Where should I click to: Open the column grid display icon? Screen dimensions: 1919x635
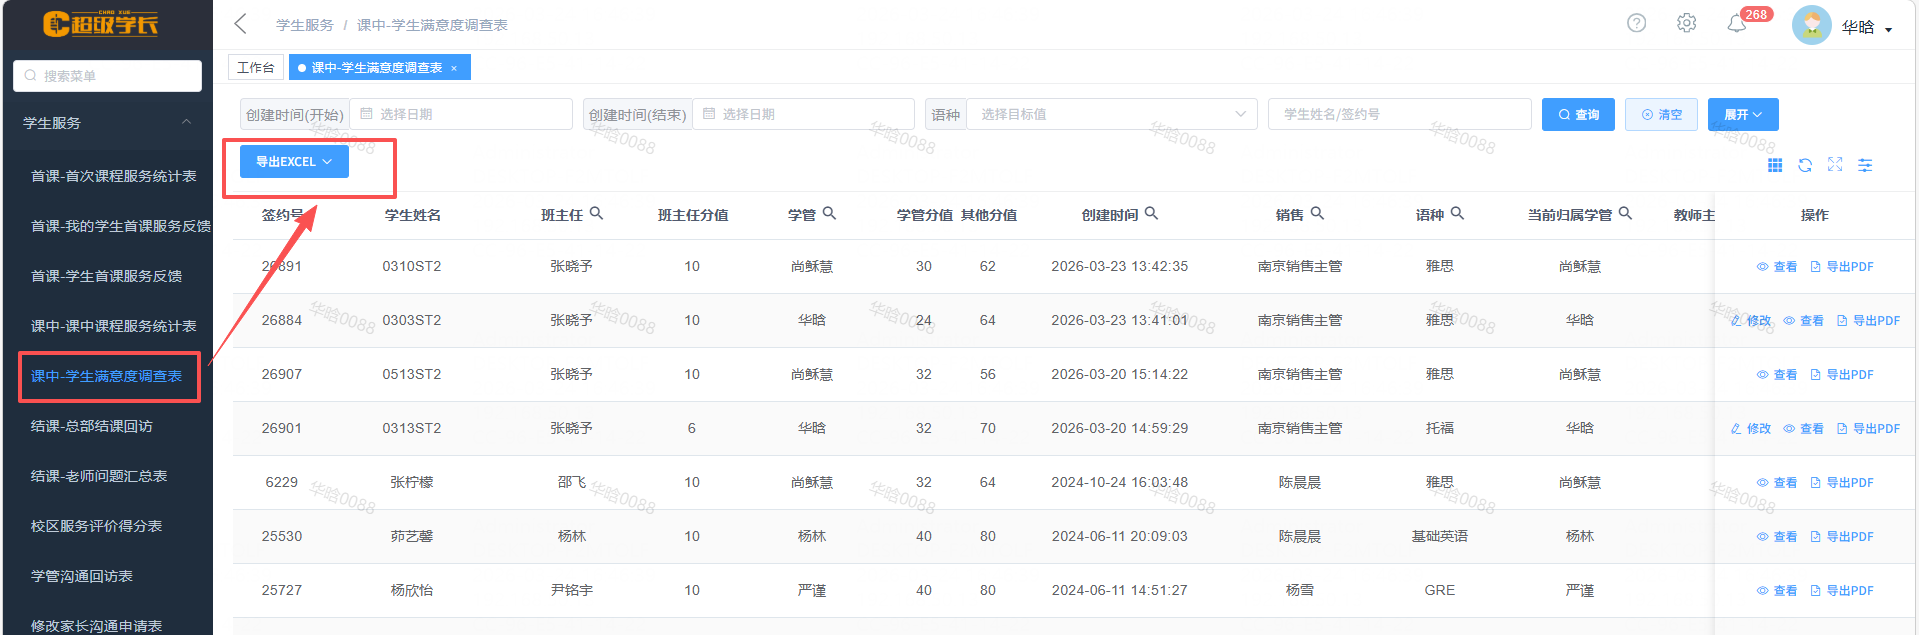coord(1775,165)
